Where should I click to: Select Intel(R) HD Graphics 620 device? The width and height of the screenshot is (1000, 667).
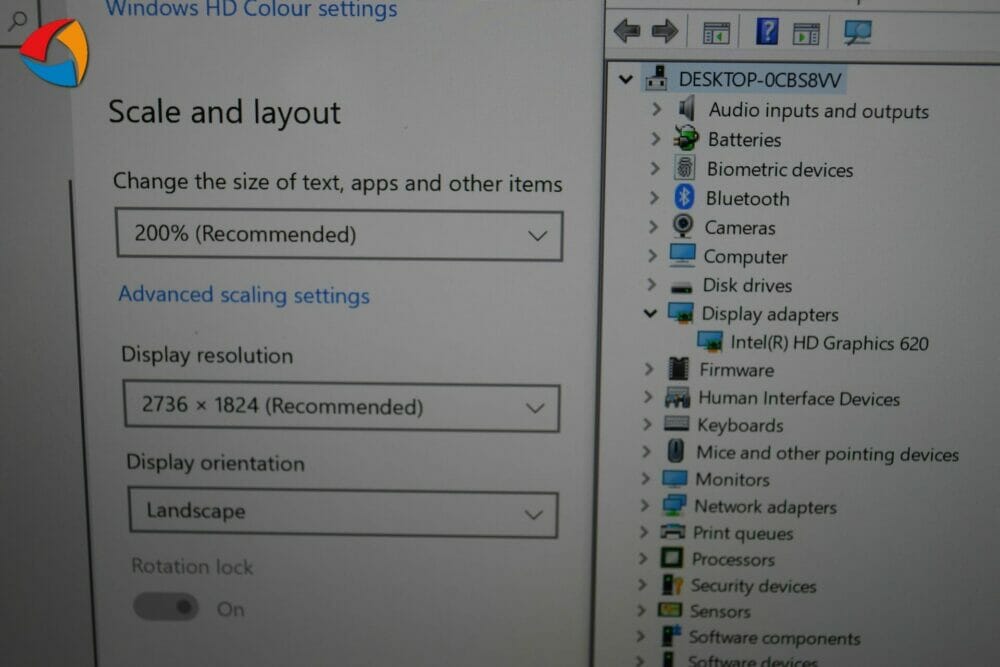point(829,343)
